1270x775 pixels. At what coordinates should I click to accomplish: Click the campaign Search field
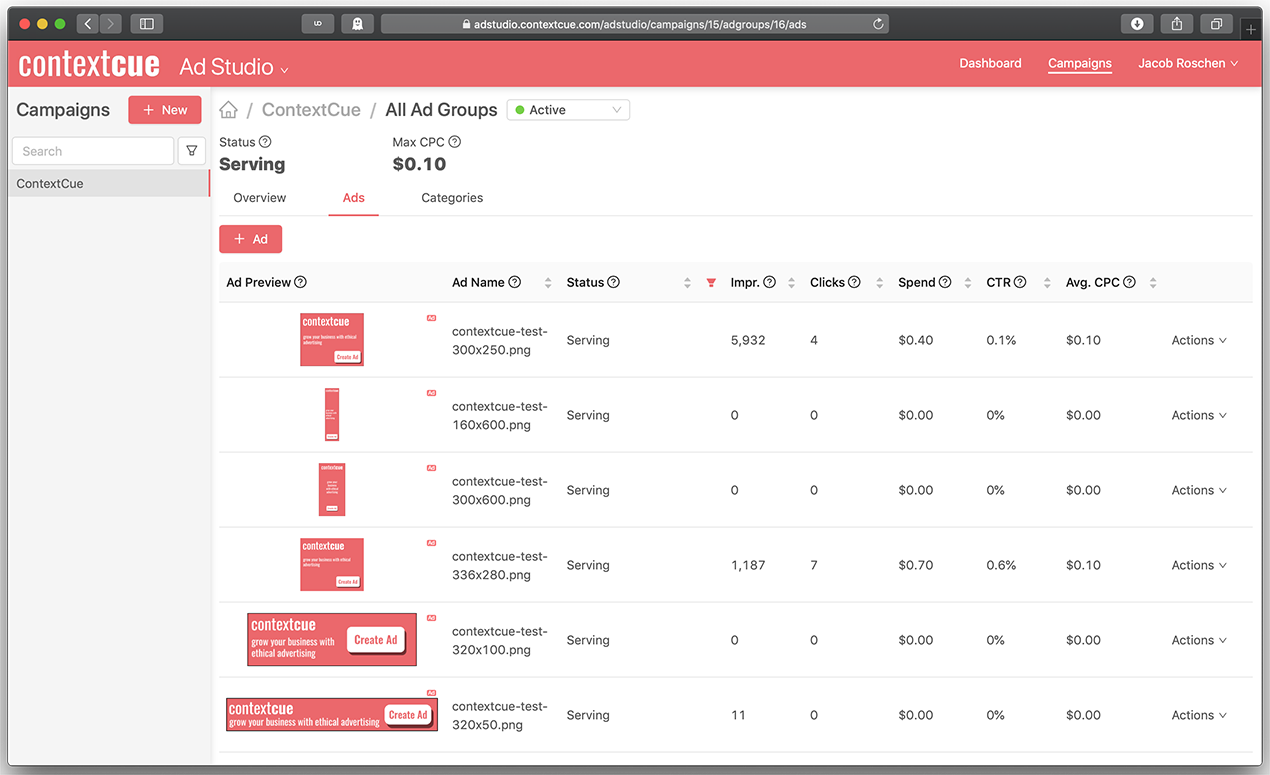[93, 151]
